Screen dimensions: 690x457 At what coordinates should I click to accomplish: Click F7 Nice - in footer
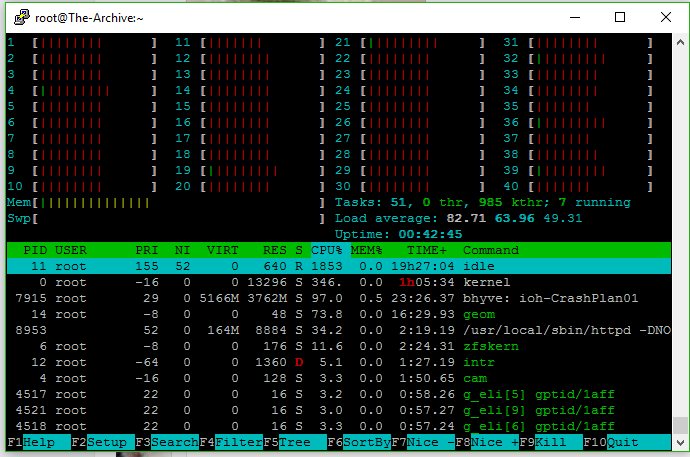(x=423, y=442)
